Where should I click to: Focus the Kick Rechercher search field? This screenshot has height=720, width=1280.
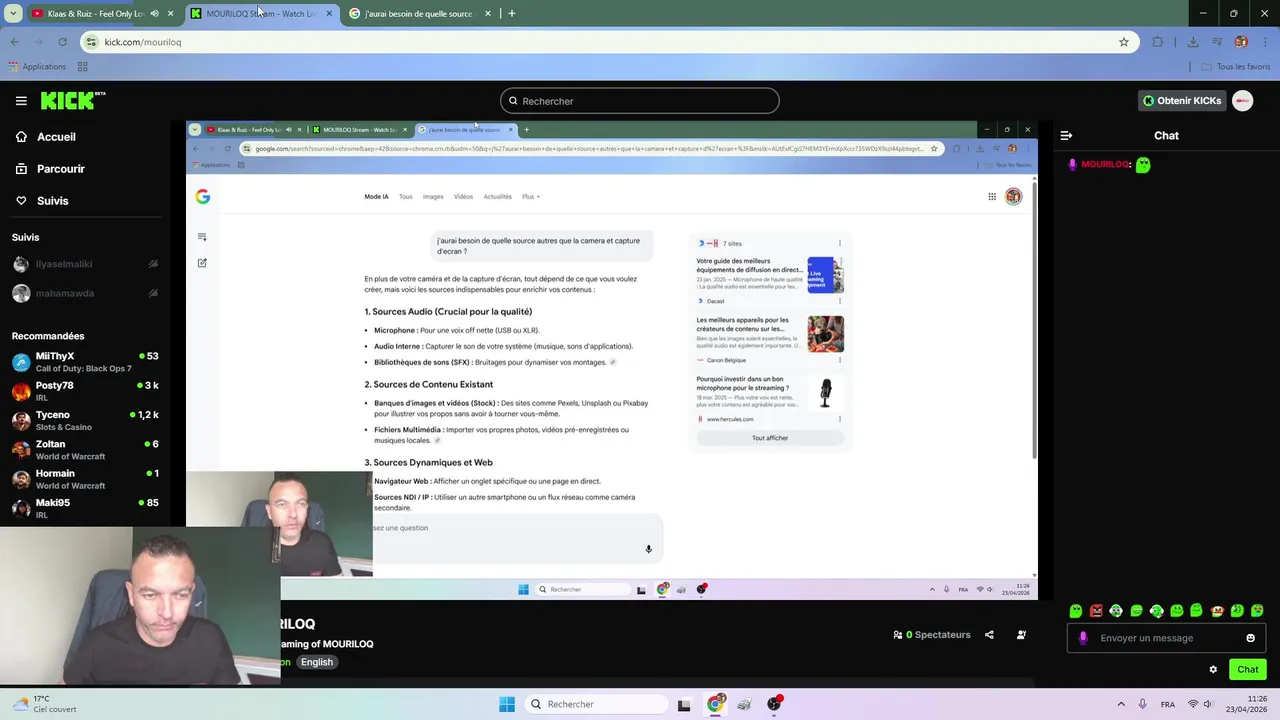640,101
